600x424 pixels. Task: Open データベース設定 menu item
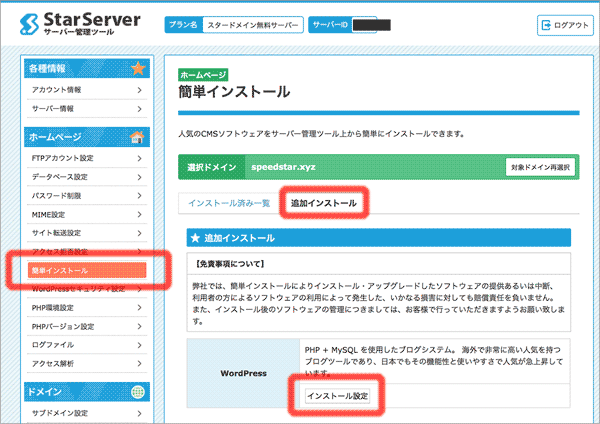click(87, 177)
